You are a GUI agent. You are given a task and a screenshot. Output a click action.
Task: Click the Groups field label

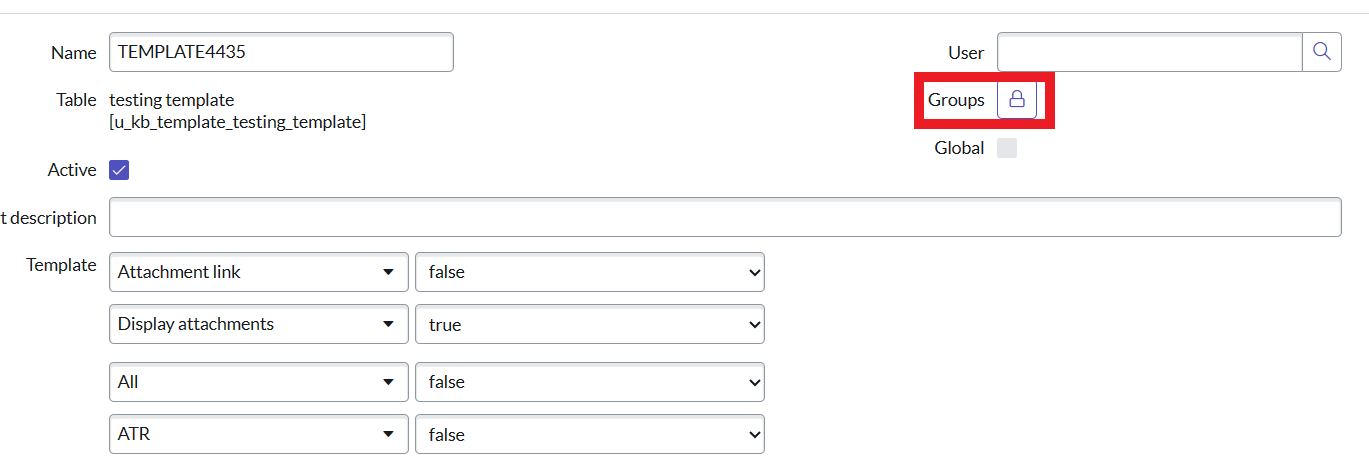956,100
